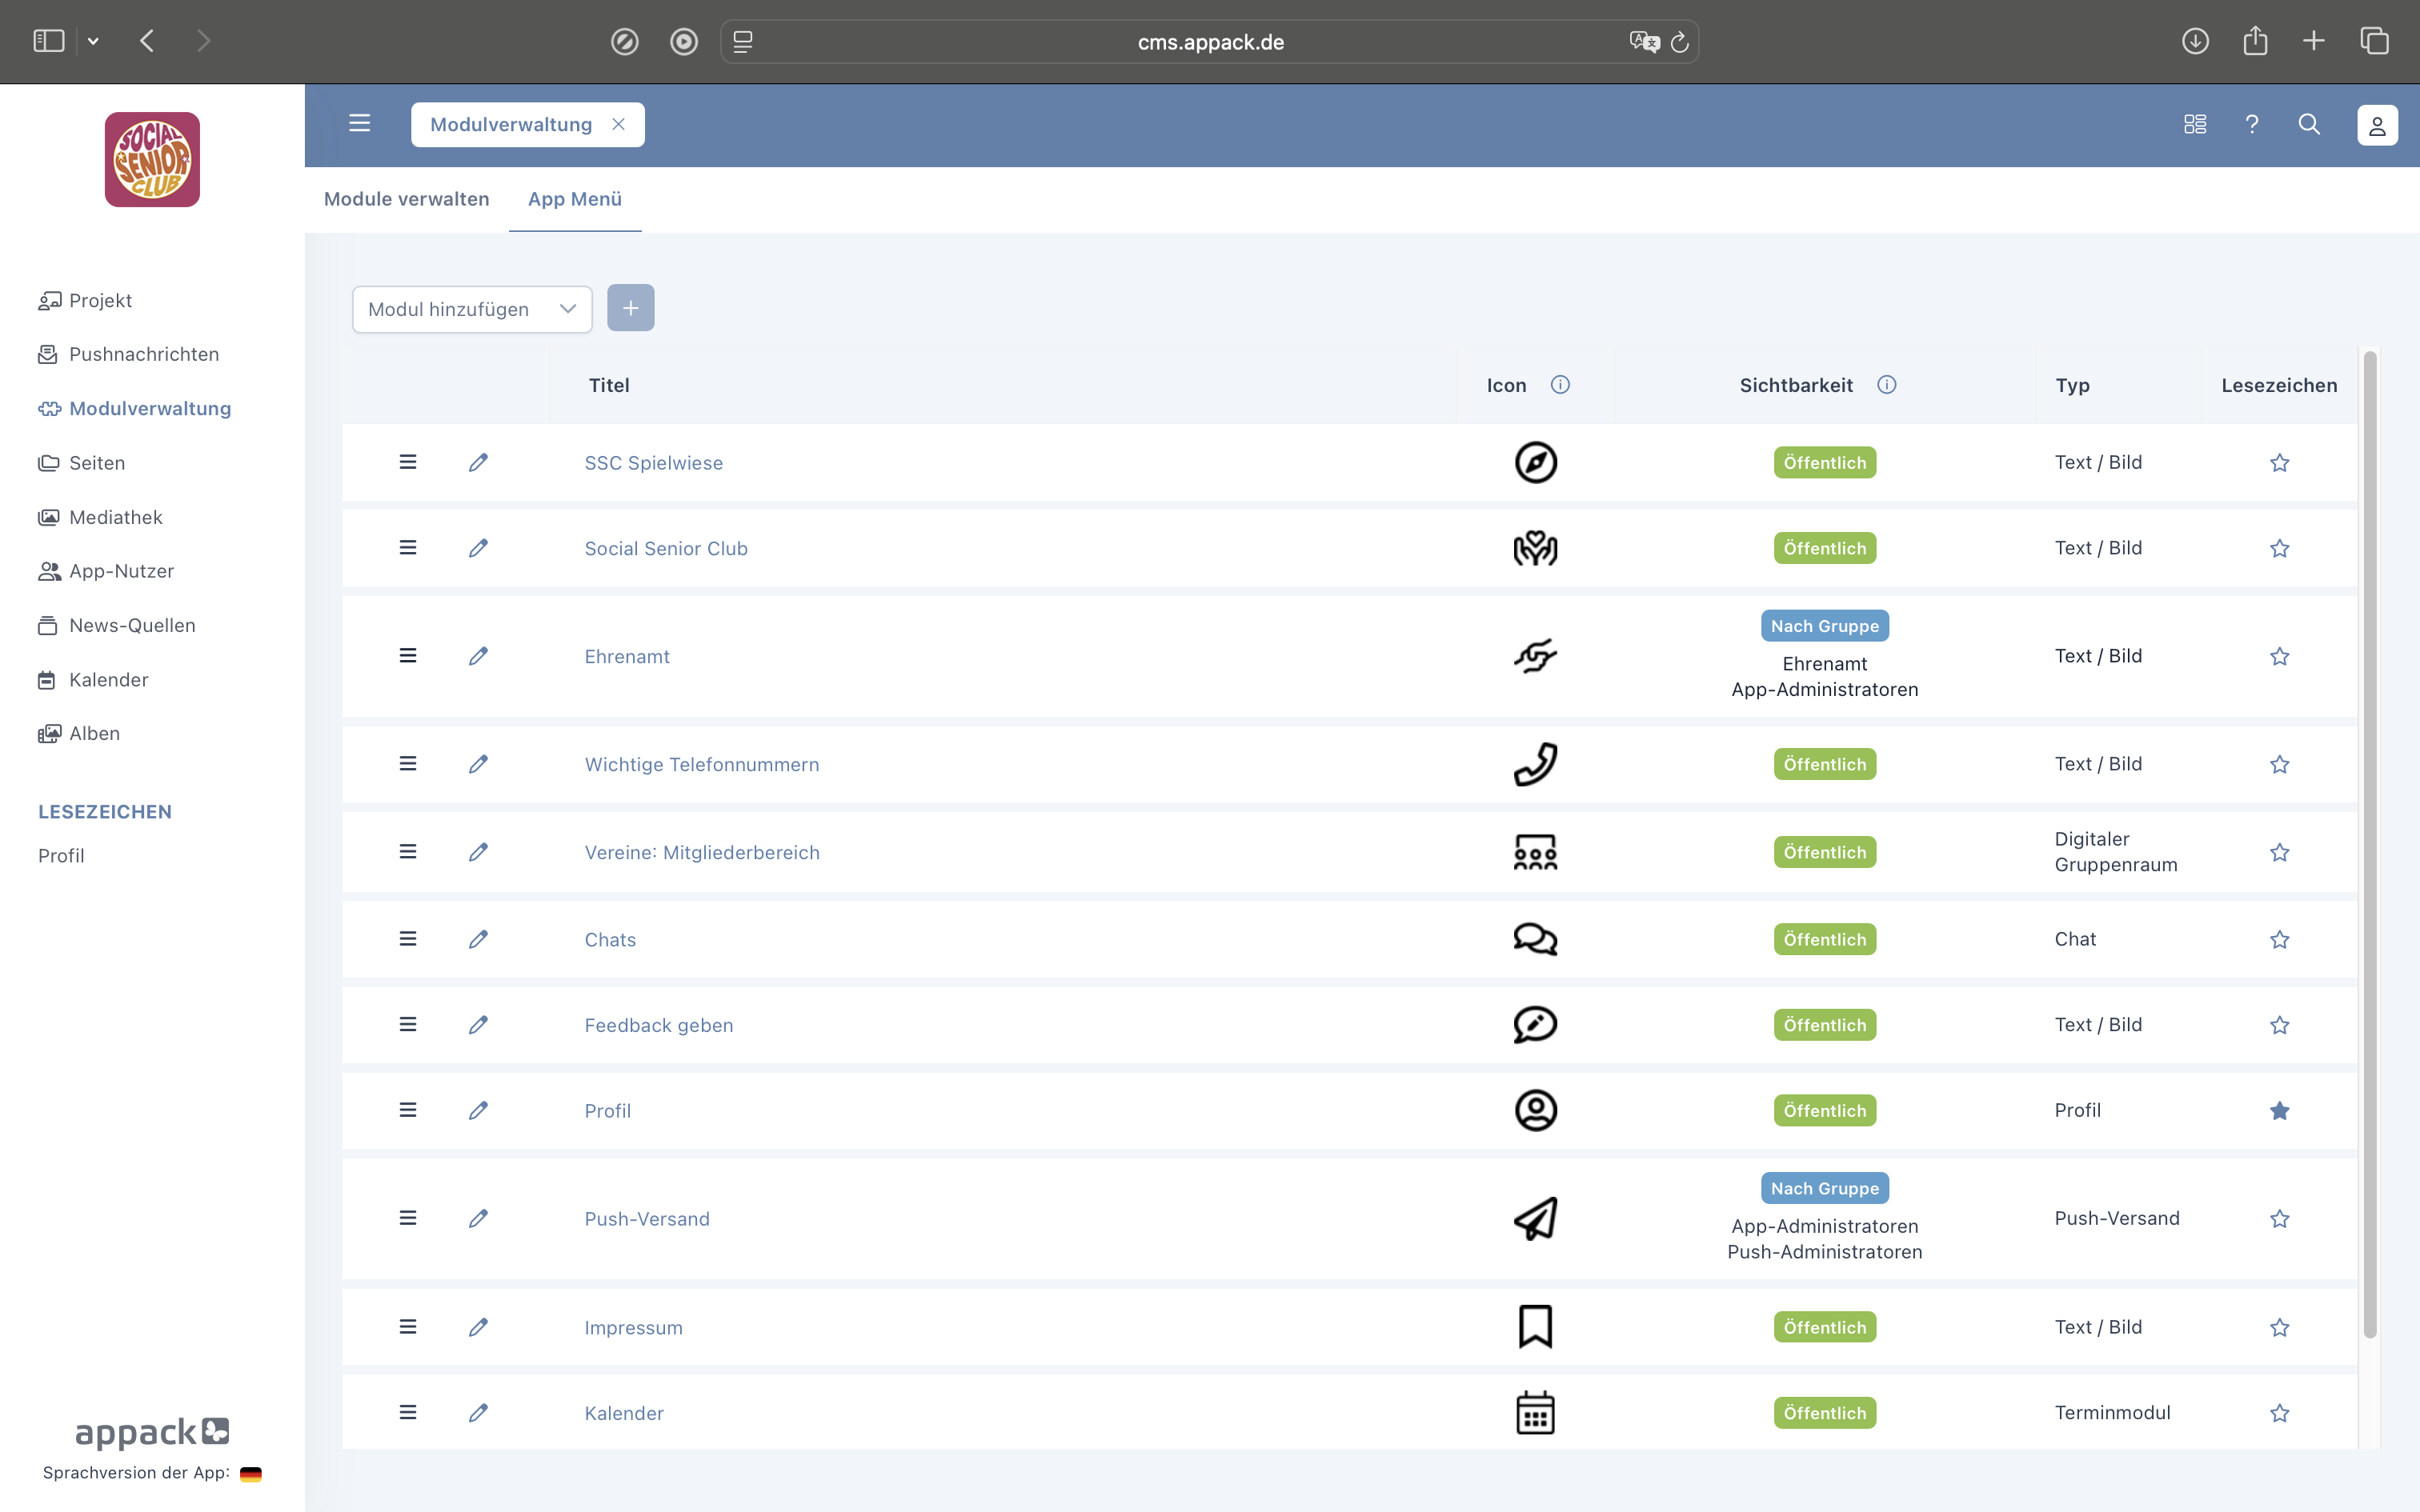Collapse sidebar with hamburger menu icon
2420x1512 pixels.
pos(359,124)
